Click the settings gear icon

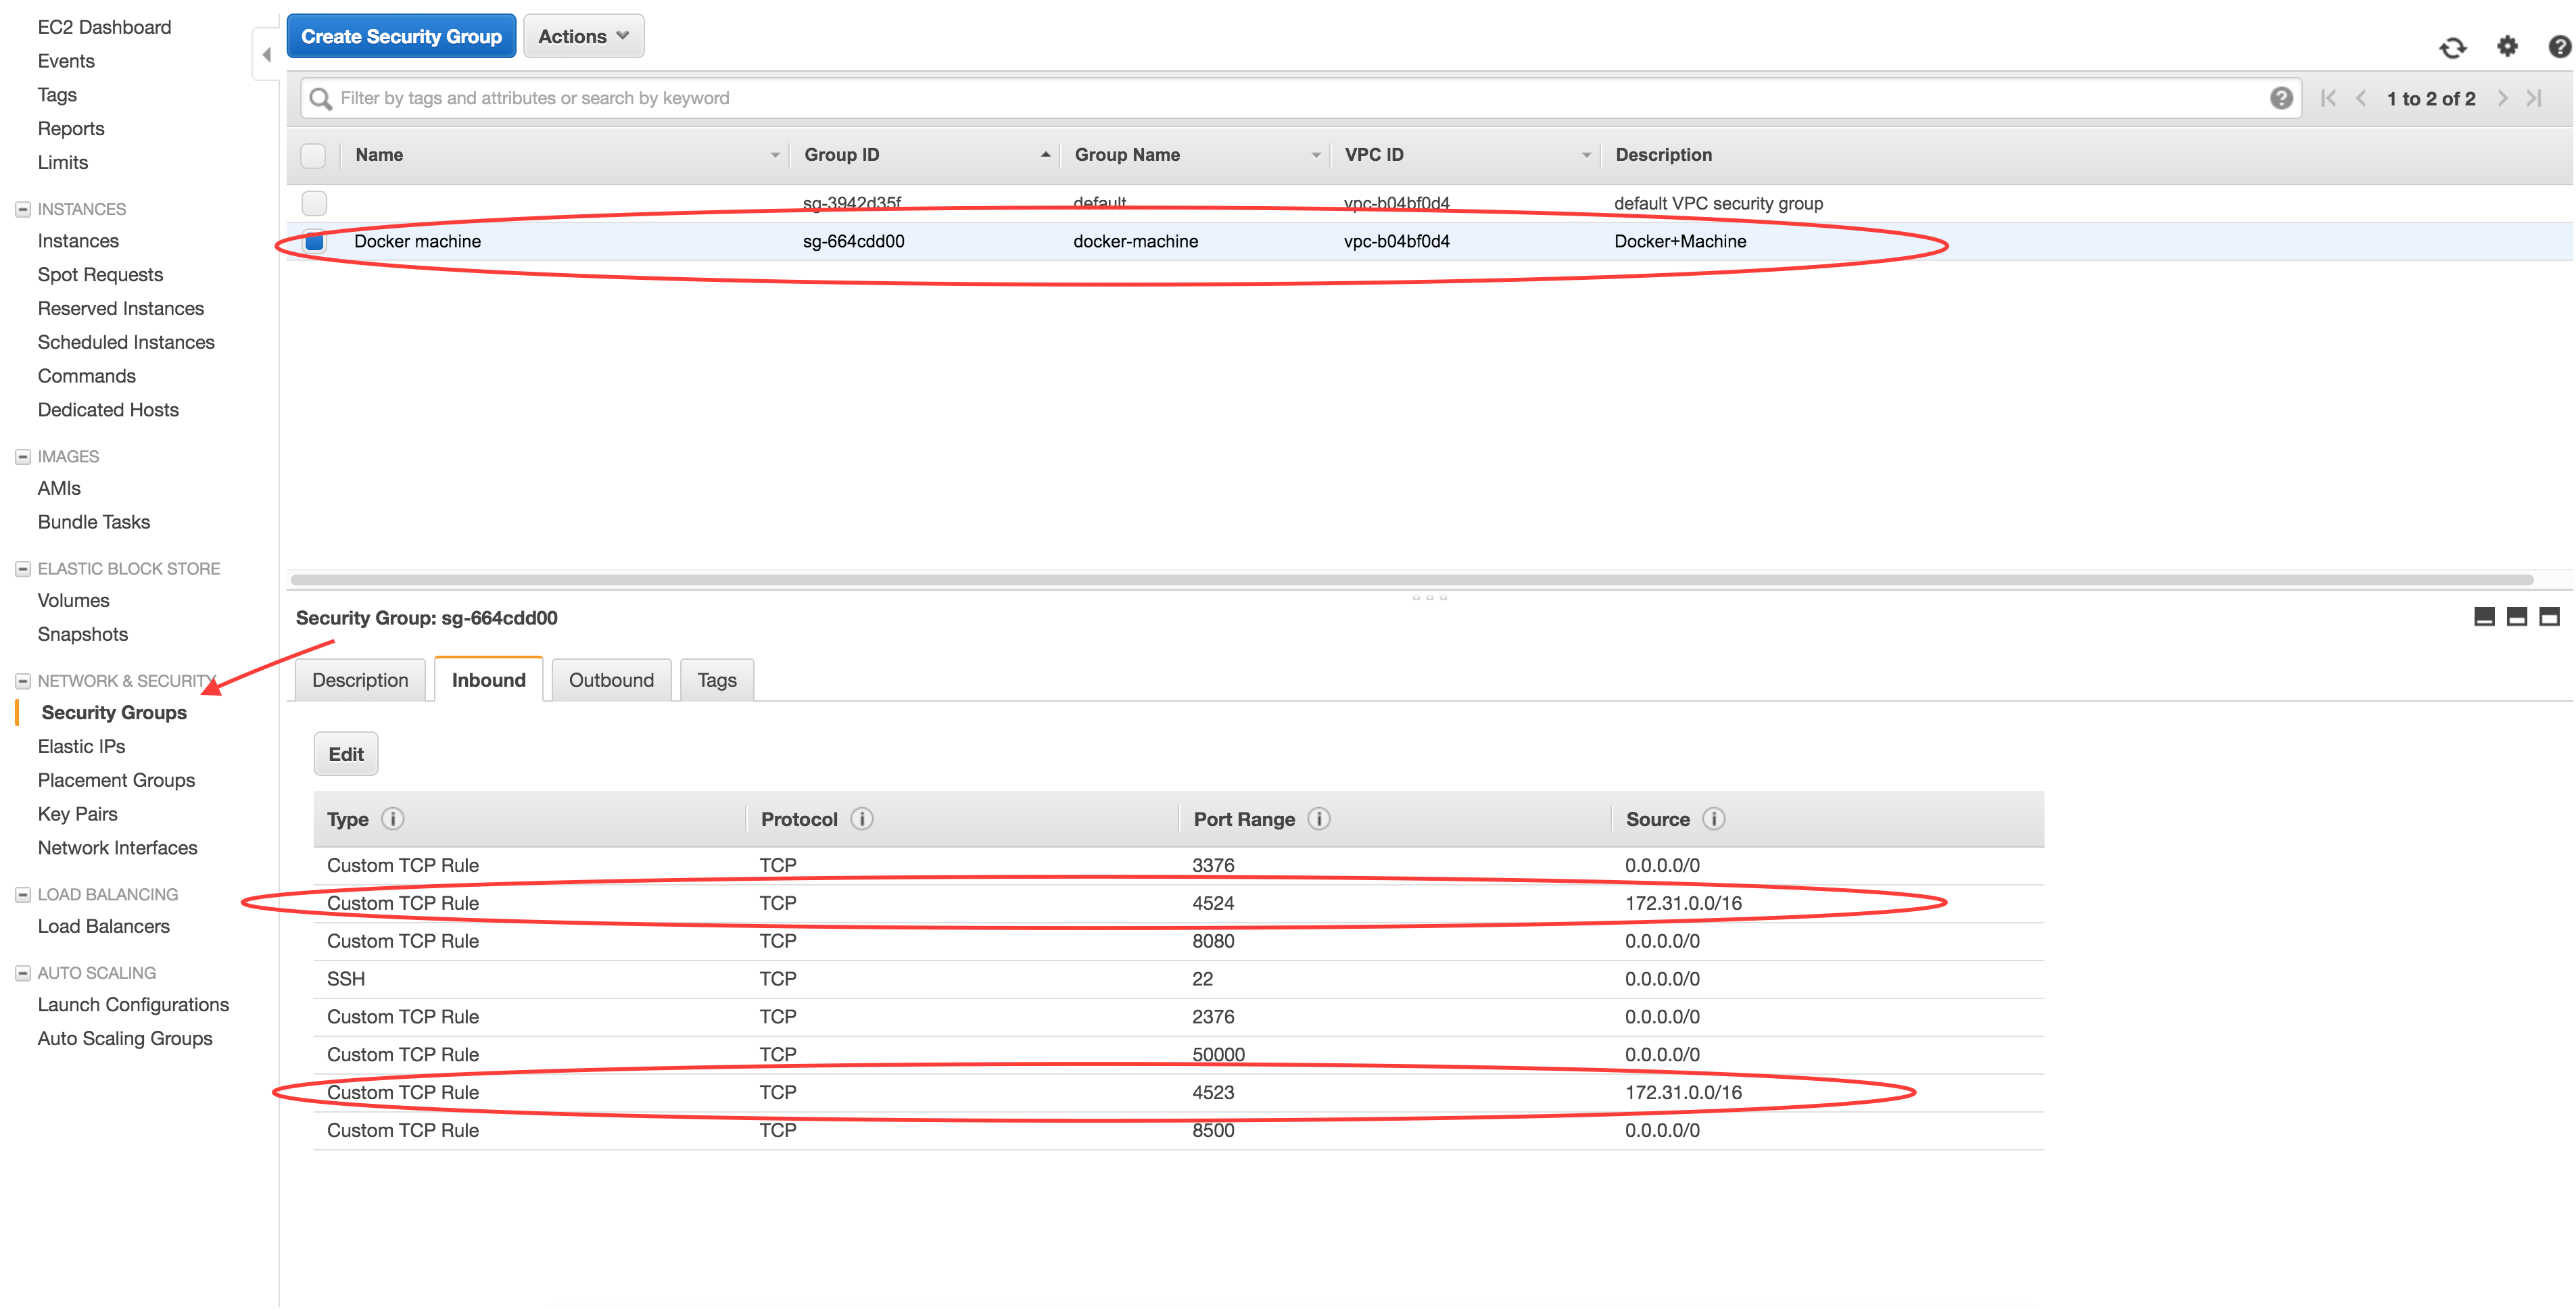(2508, 45)
